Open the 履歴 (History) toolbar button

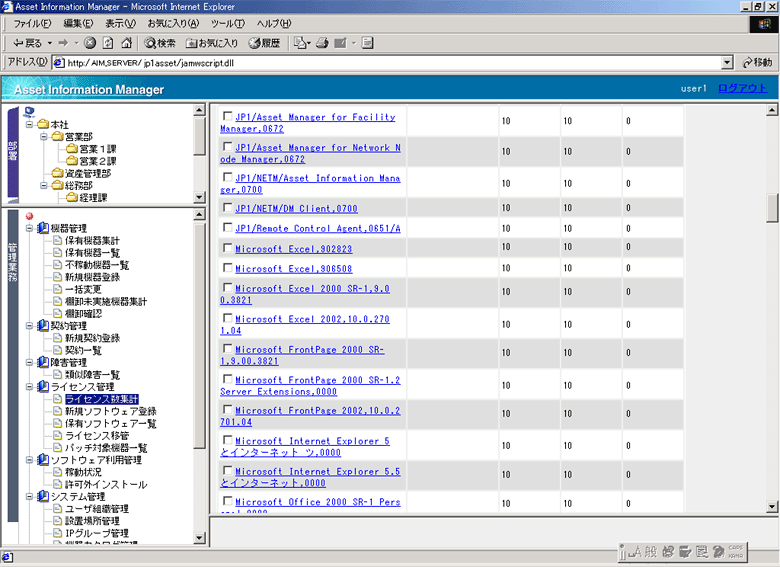click(x=265, y=43)
